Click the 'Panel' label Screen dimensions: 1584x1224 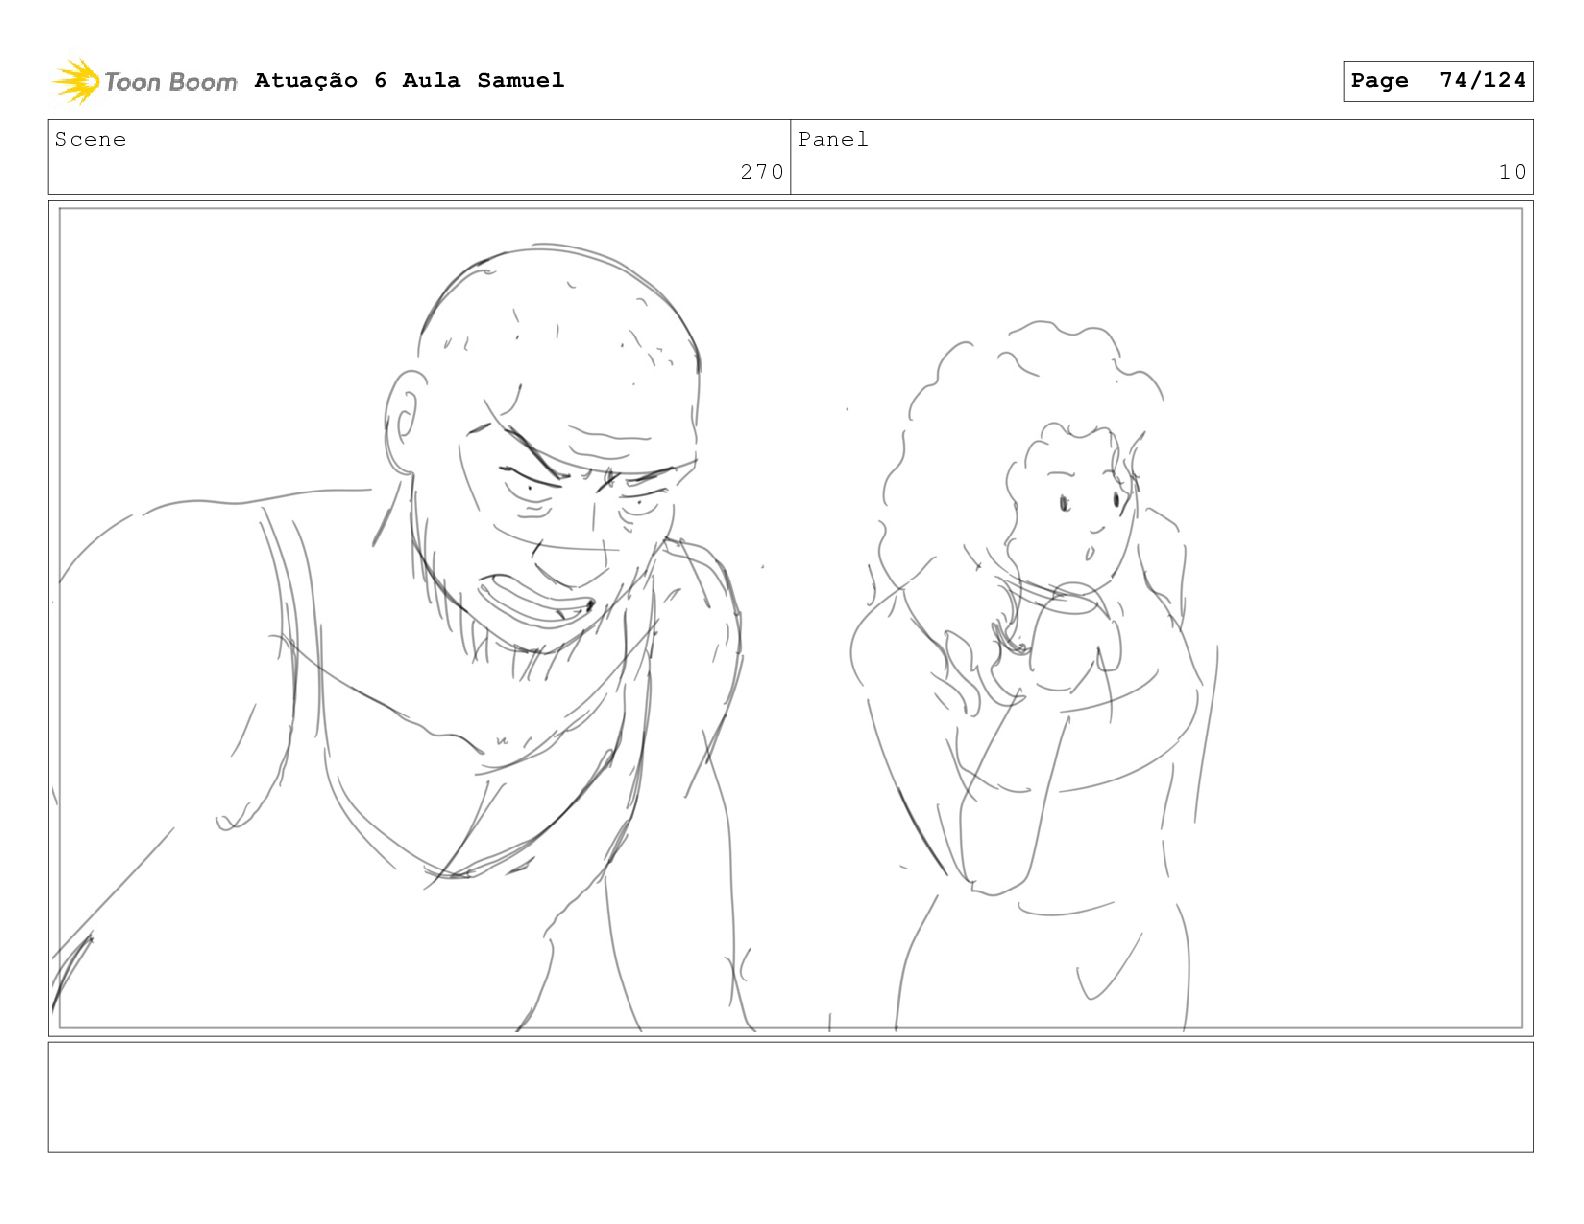point(833,140)
